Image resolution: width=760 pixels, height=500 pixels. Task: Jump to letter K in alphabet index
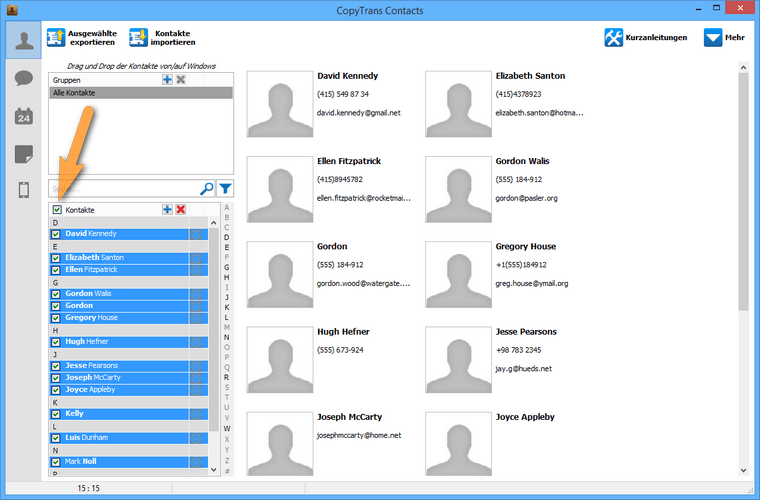coord(226,308)
